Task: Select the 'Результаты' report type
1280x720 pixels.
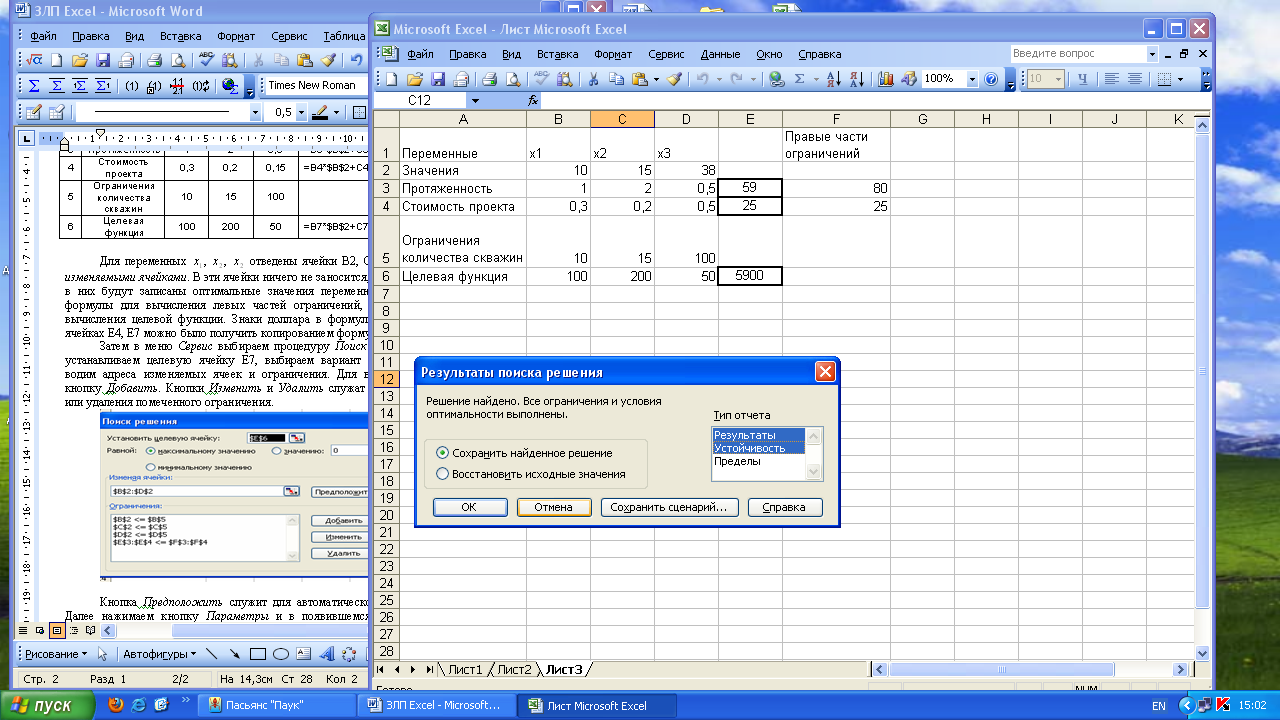Action: pyautogui.click(x=758, y=435)
